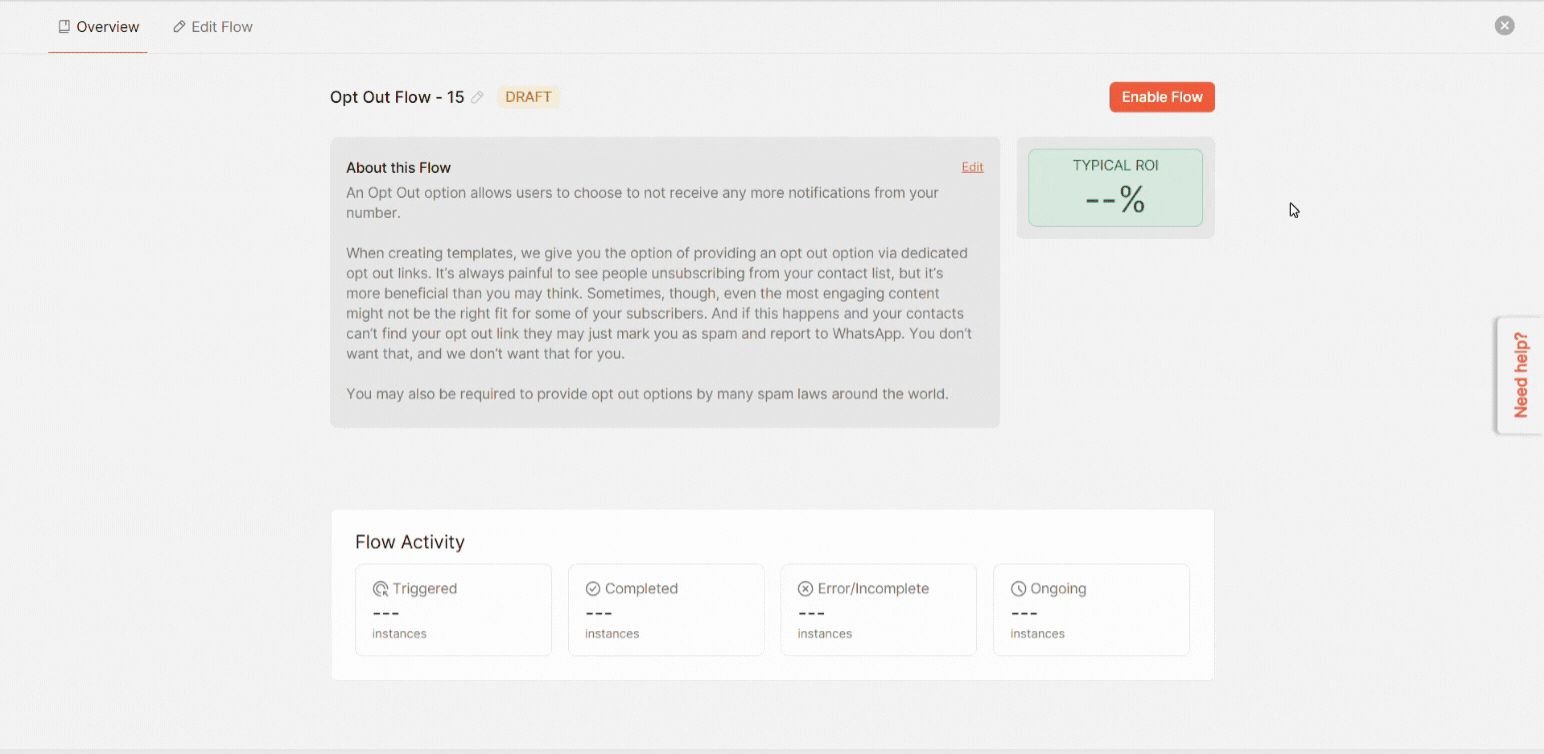Select the Error/Incomplete instances card
The image size is (1544, 754).
tap(878, 610)
